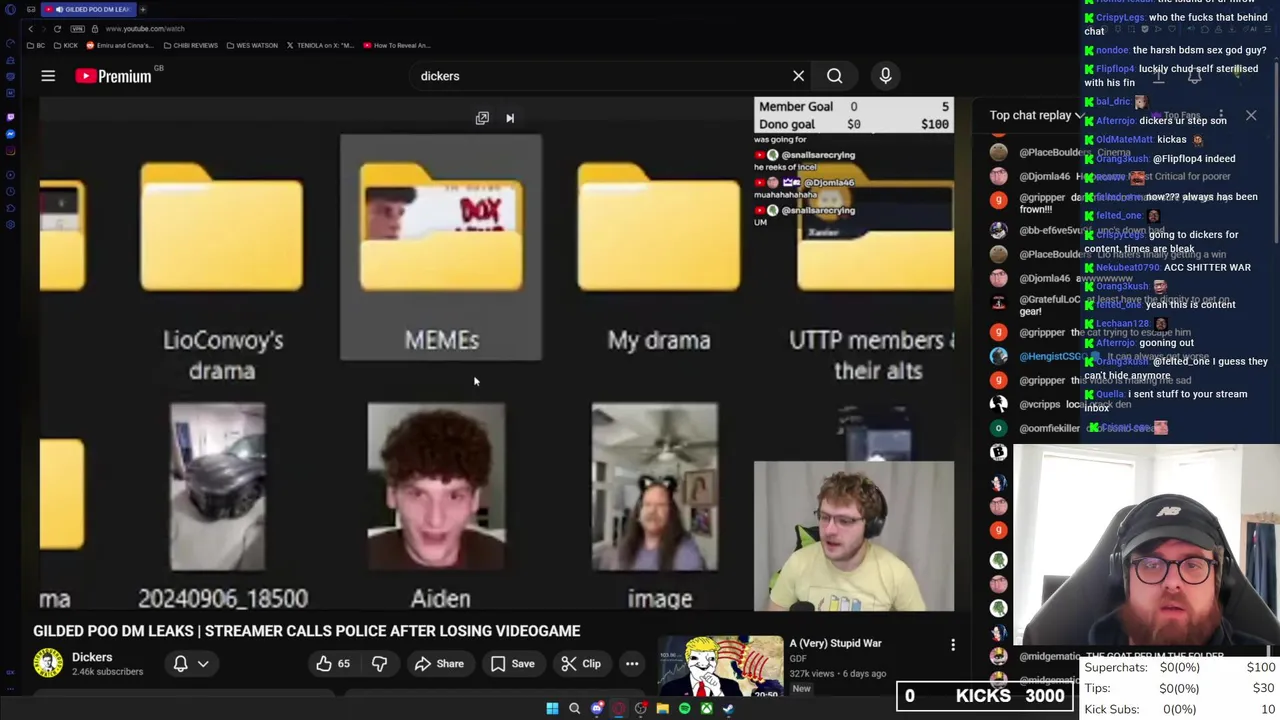Expand the notification options chevron

(203, 663)
